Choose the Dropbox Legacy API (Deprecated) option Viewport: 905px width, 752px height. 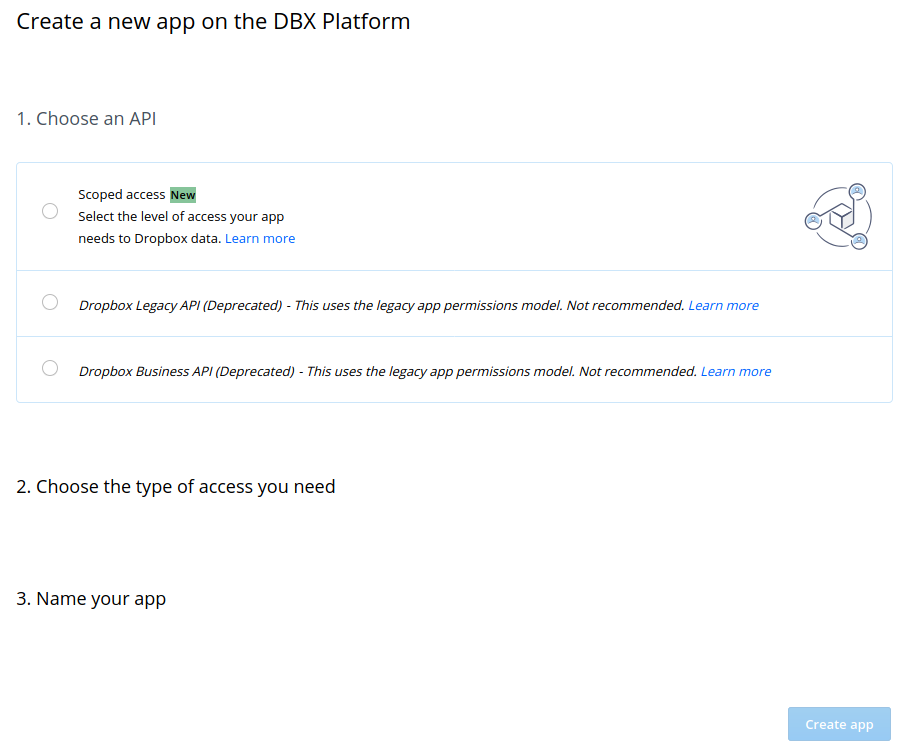(50, 302)
